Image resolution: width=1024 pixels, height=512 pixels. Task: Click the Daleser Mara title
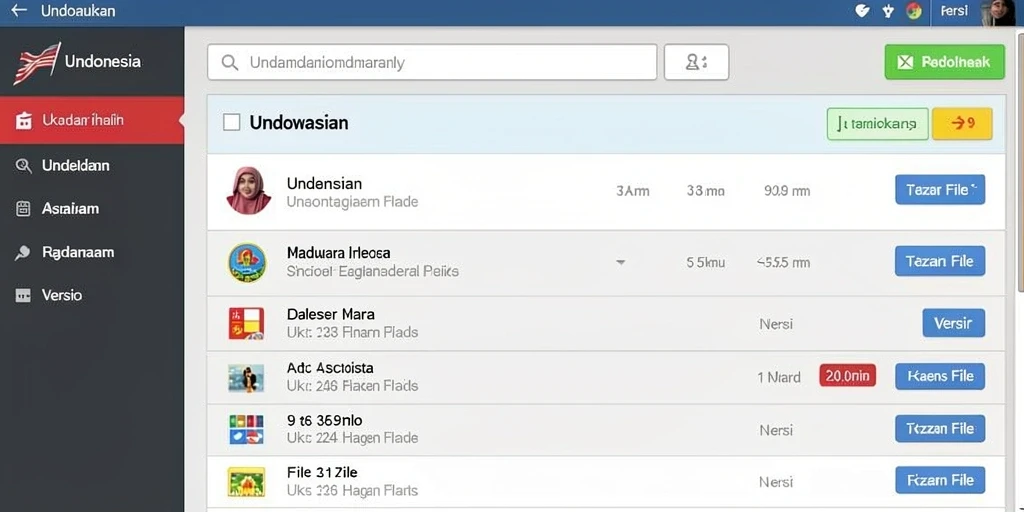click(331, 314)
